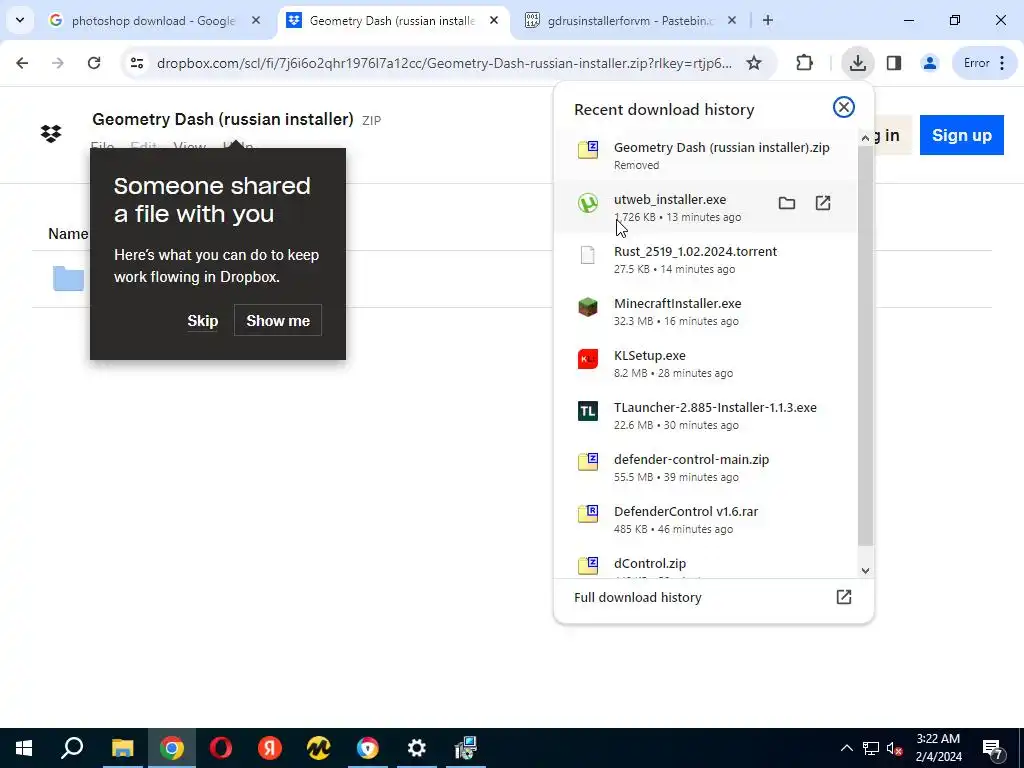Skip the Dropbox shared file tour
1024x768 pixels.
pyautogui.click(x=202, y=321)
